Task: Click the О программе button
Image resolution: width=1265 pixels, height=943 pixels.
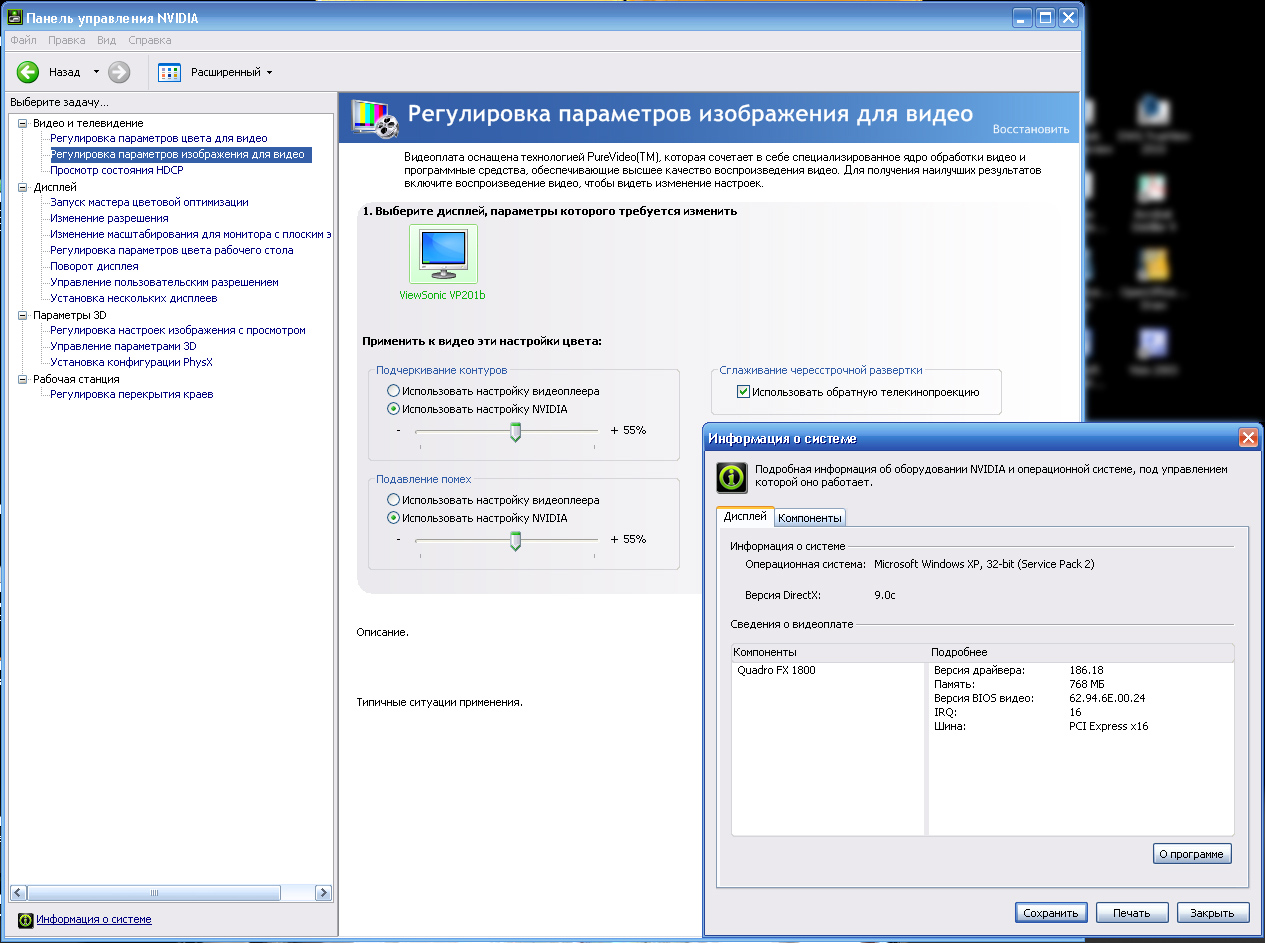Action: coord(1192,854)
